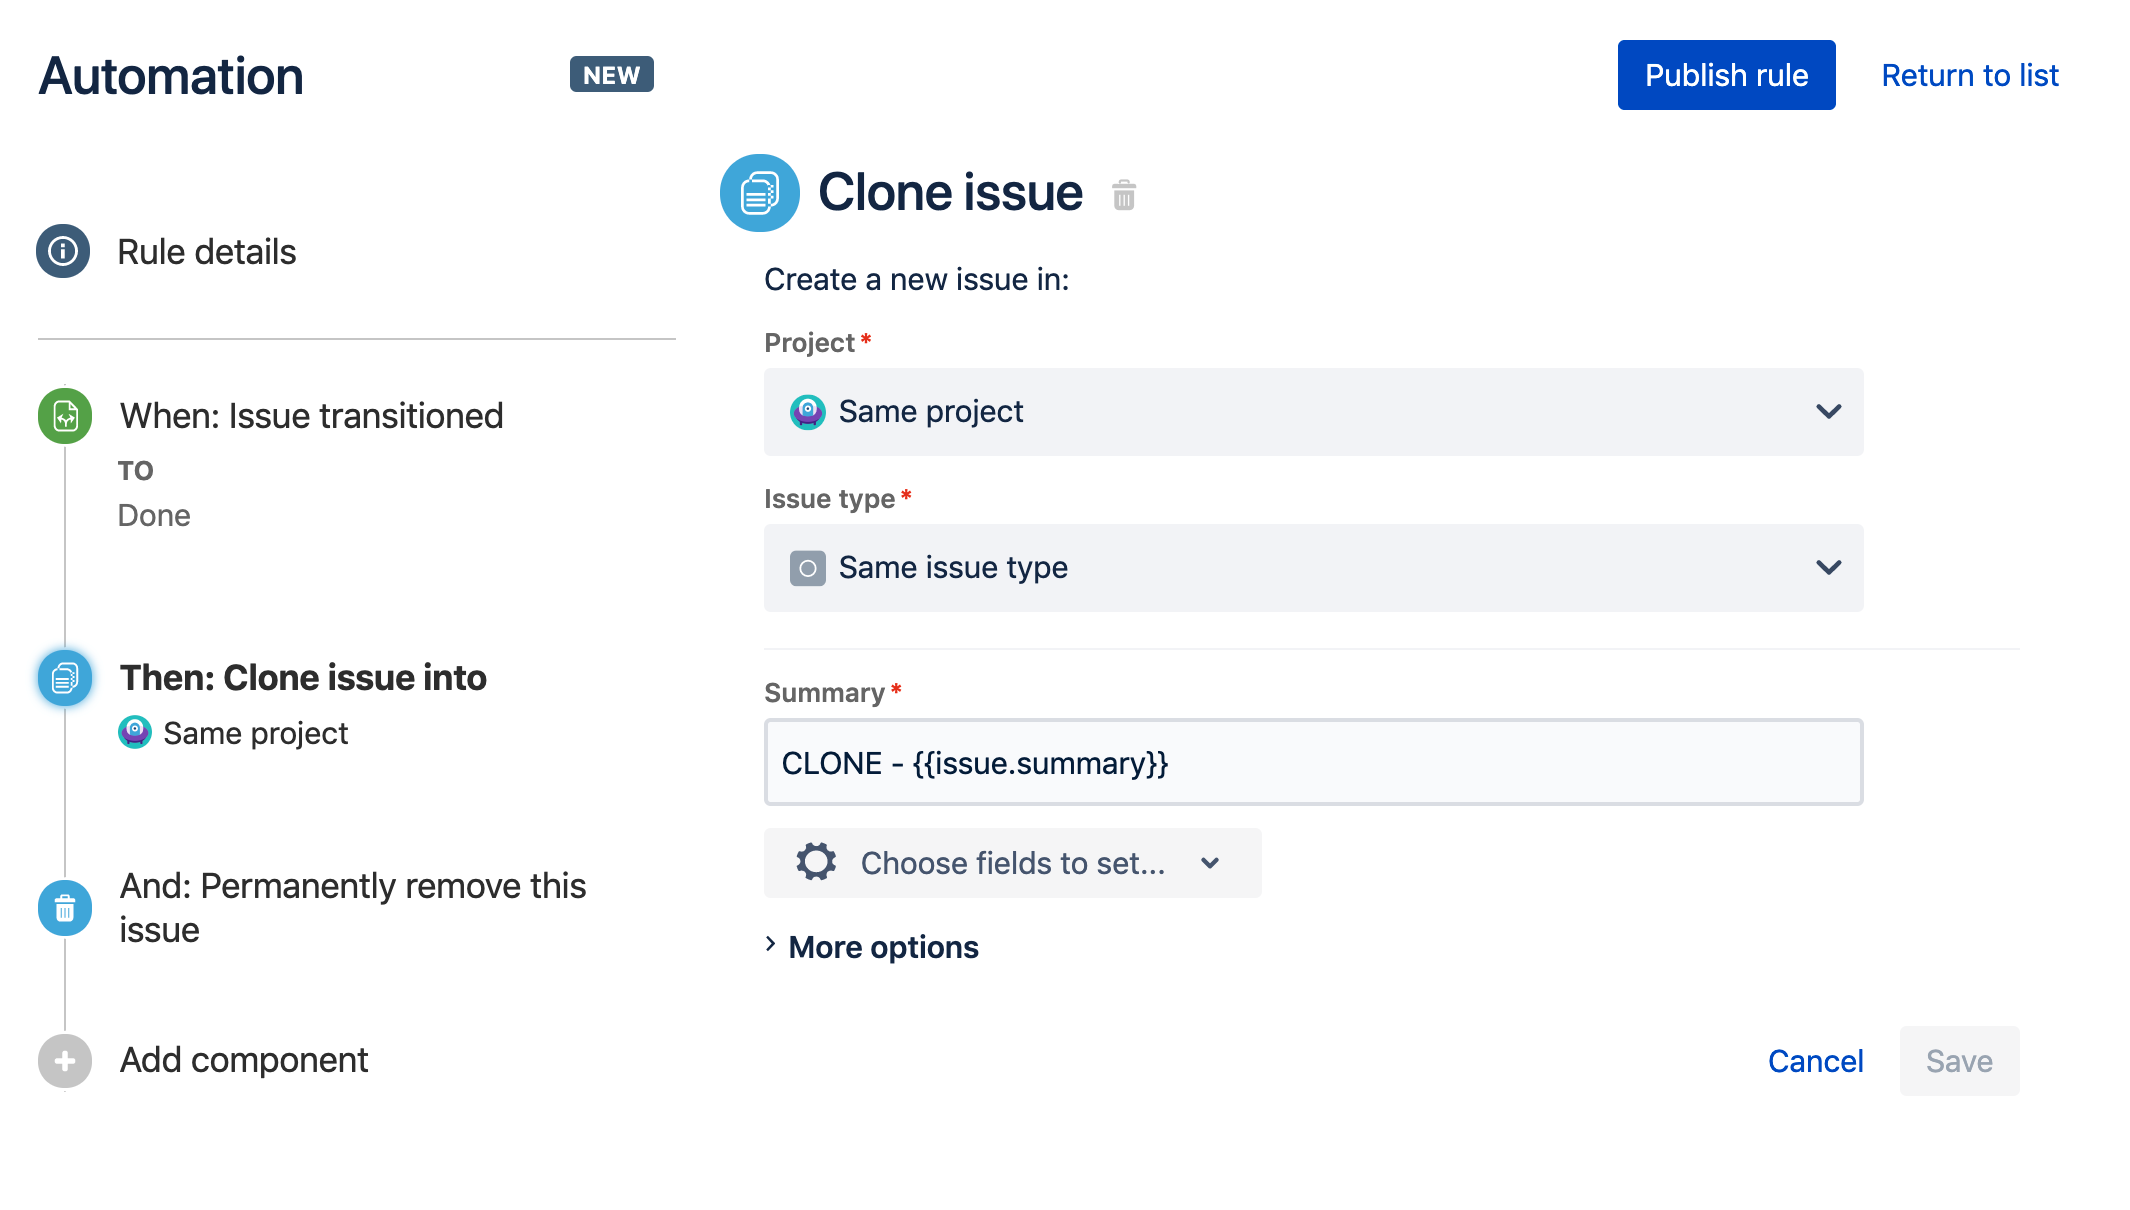
Task: Click the Rule details info icon
Action: (x=63, y=251)
